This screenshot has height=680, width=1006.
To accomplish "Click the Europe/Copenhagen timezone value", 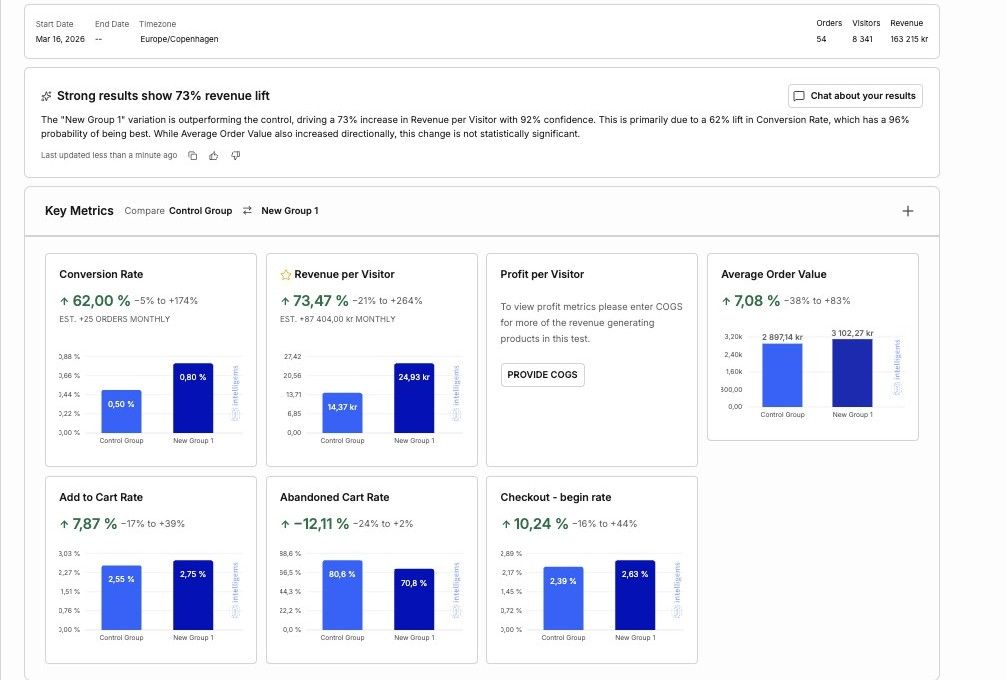I will point(179,39).
